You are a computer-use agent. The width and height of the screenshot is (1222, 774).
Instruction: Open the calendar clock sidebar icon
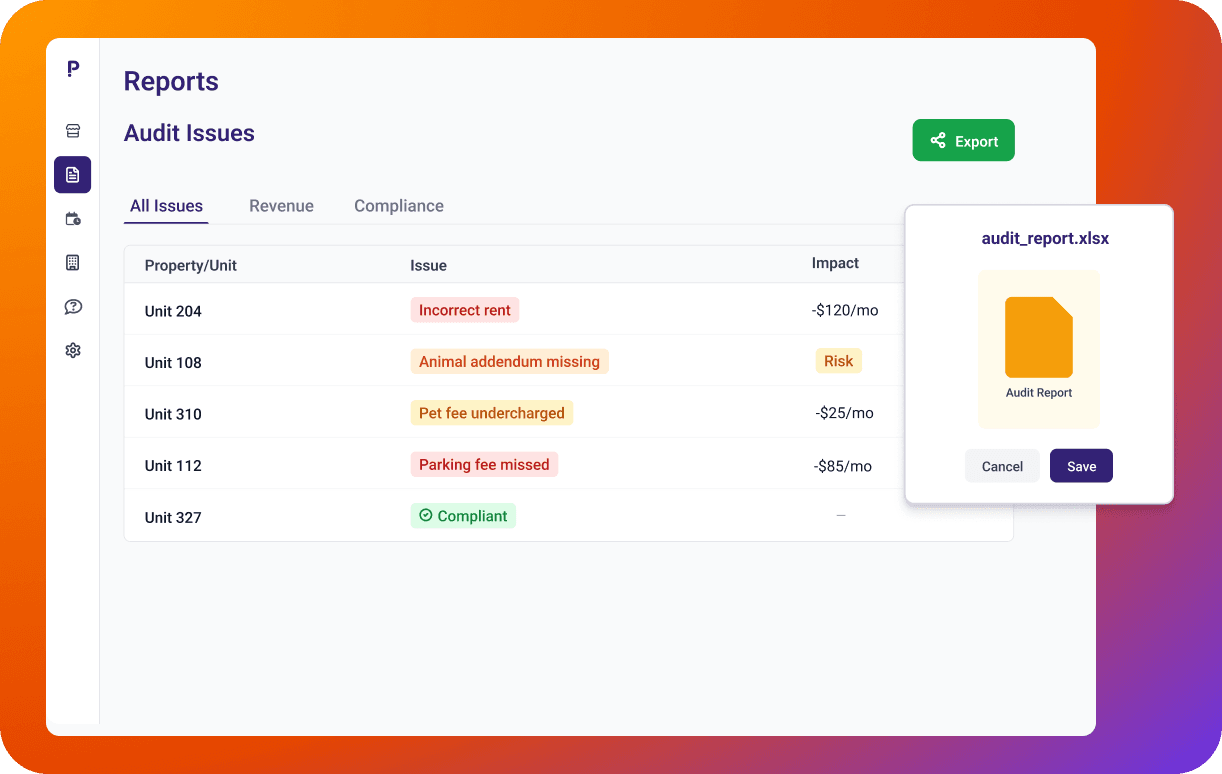click(72, 219)
